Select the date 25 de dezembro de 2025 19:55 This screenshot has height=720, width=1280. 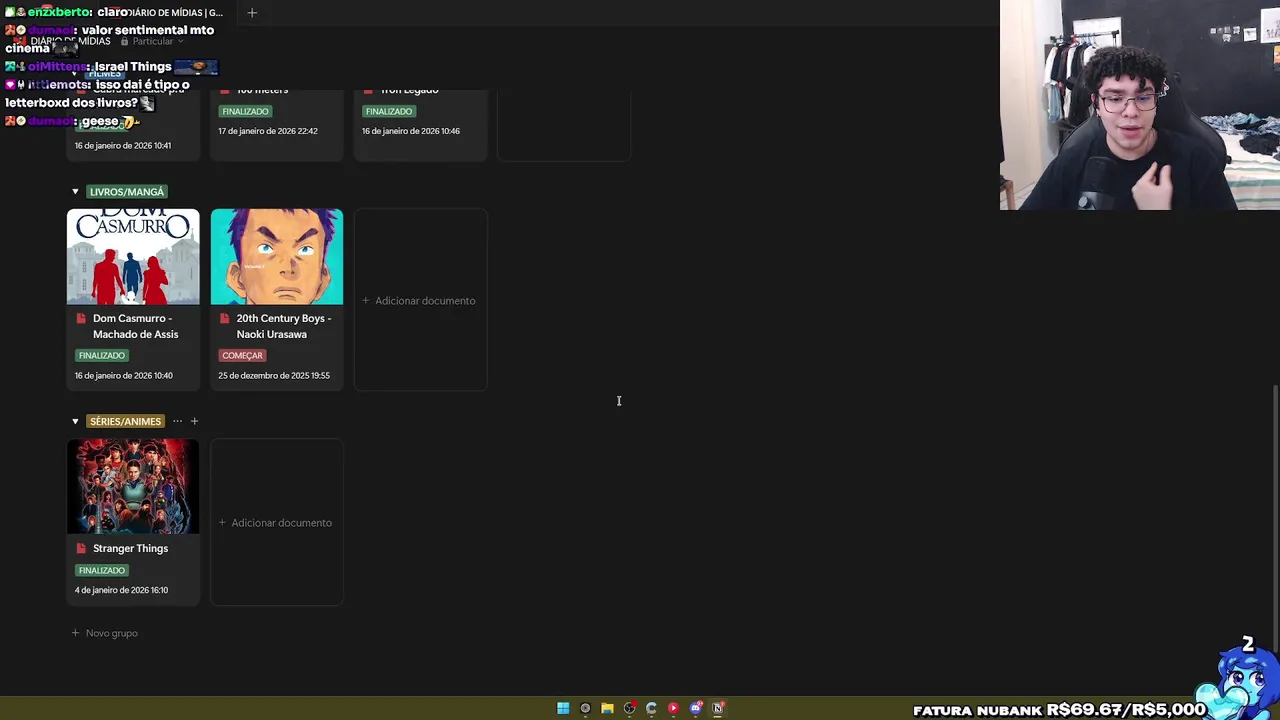(x=274, y=375)
